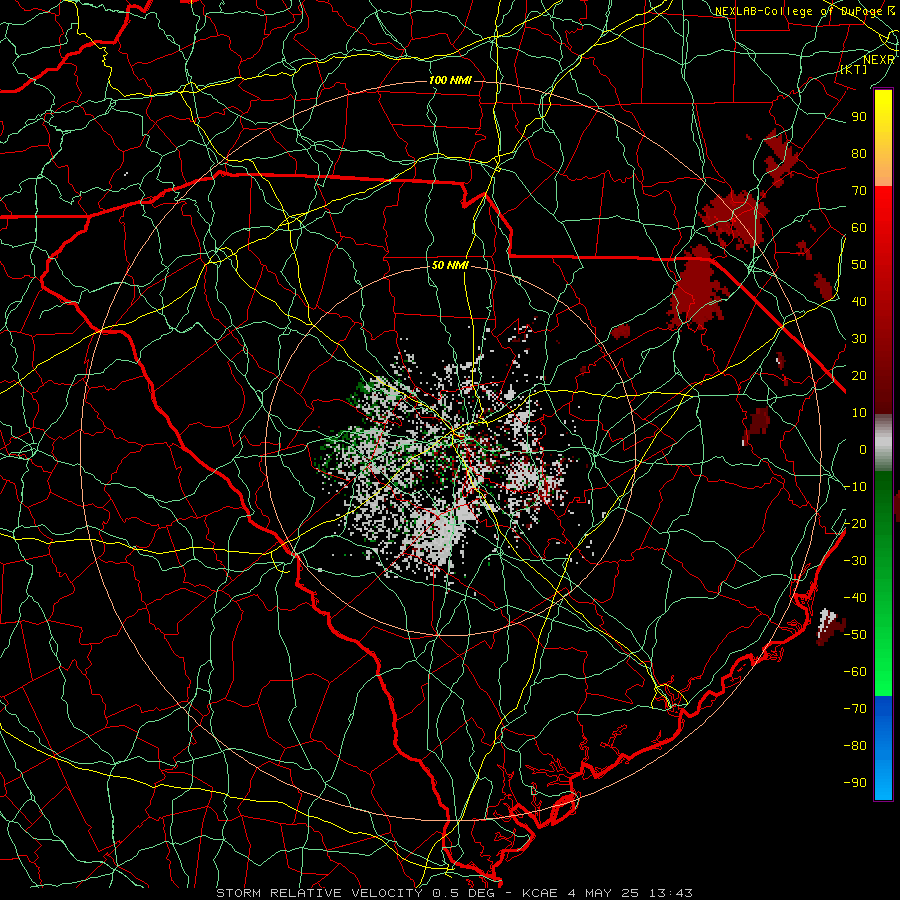
Task: Pick the -40 scale label
Action: pos(855,598)
